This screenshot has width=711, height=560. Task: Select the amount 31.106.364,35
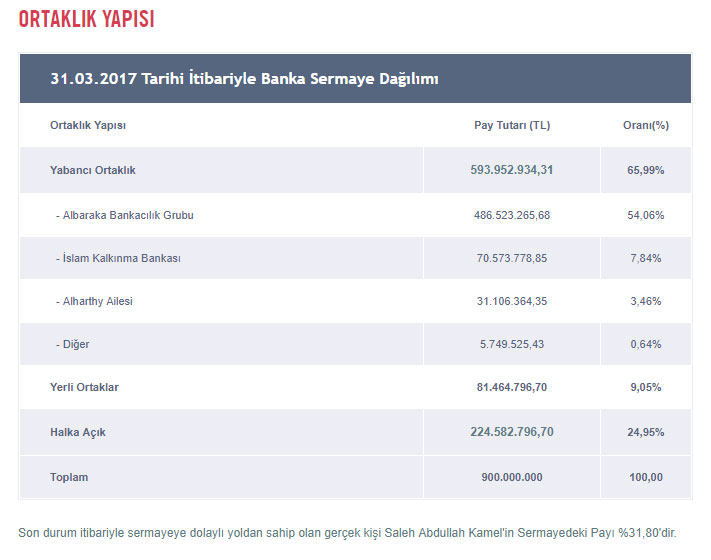(x=512, y=301)
